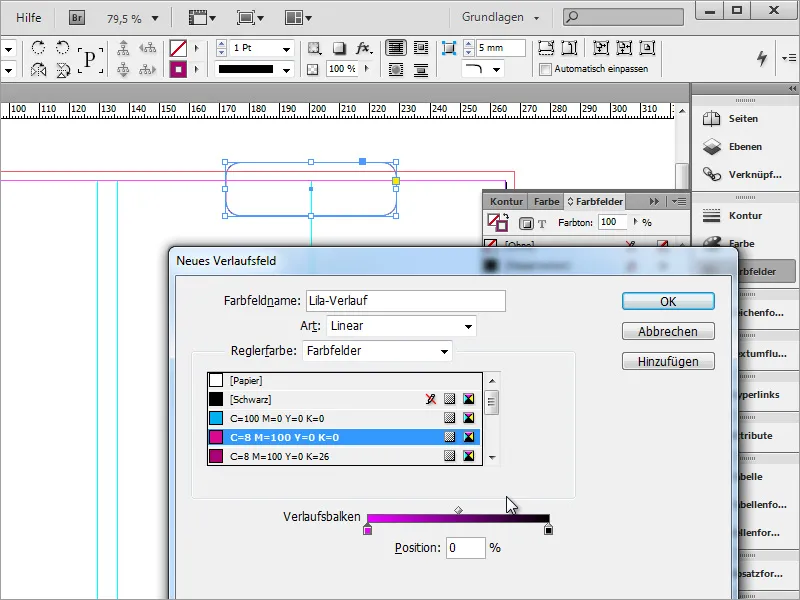Fit frame to content icon
This screenshot has width=800, height=600.
click(x=624, y=48)
